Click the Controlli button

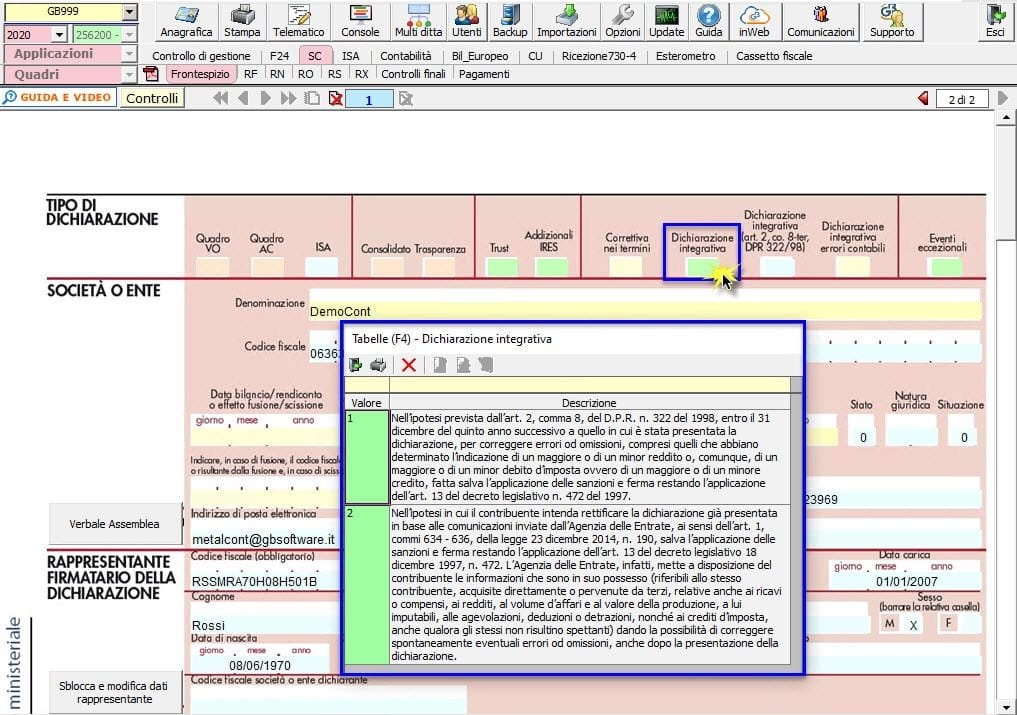coord(152,98)
